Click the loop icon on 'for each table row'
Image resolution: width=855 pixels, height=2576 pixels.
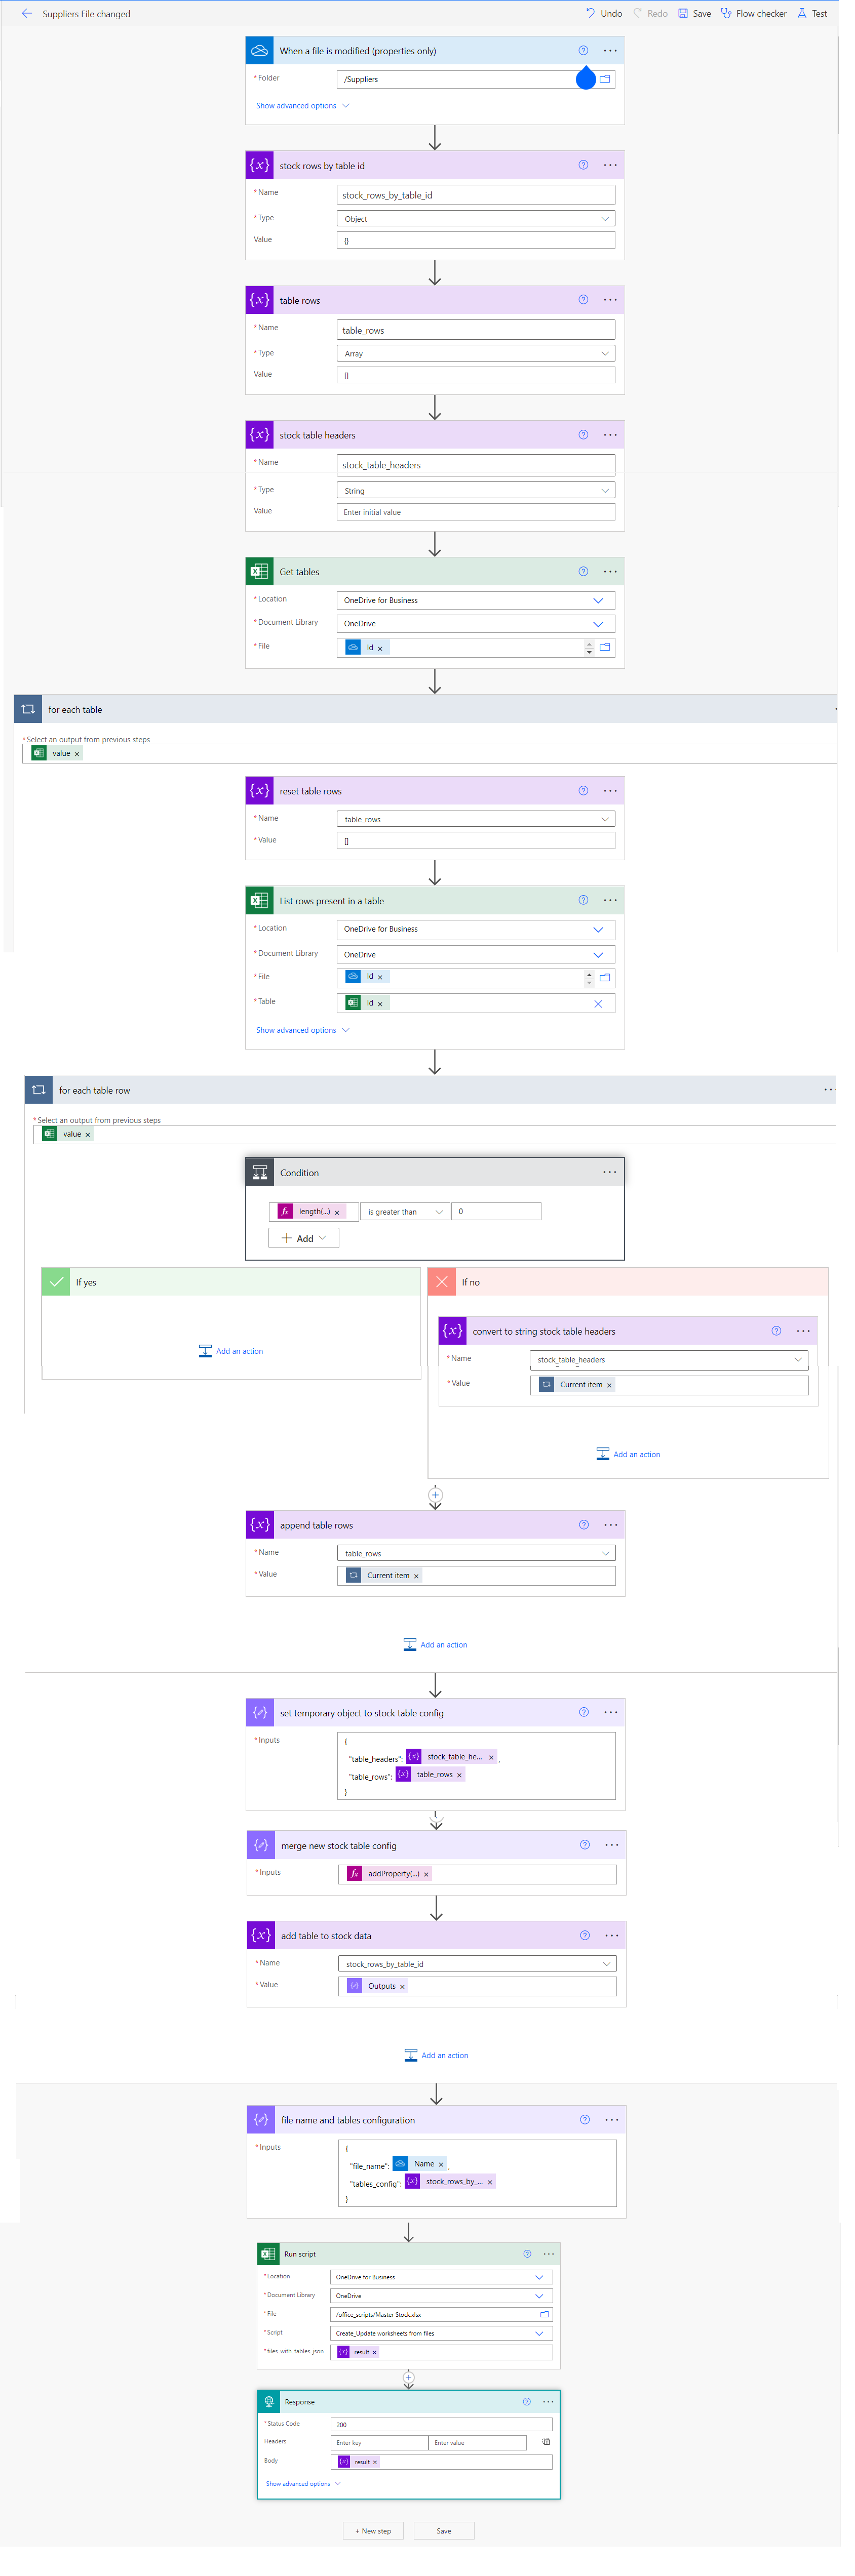pos(38,1089)
